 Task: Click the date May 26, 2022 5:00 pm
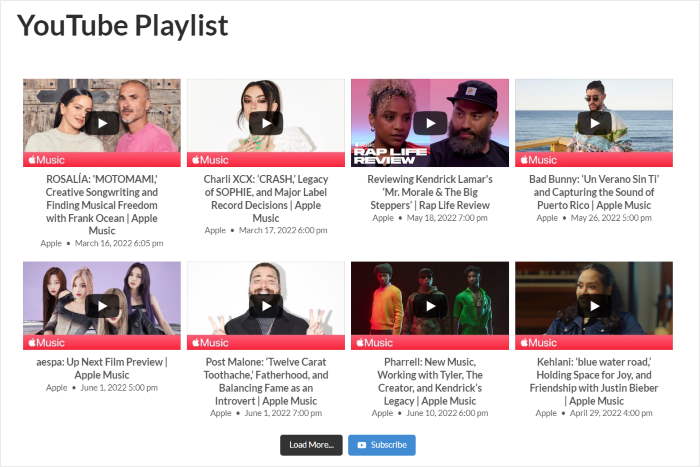click(x=611, y=218)
